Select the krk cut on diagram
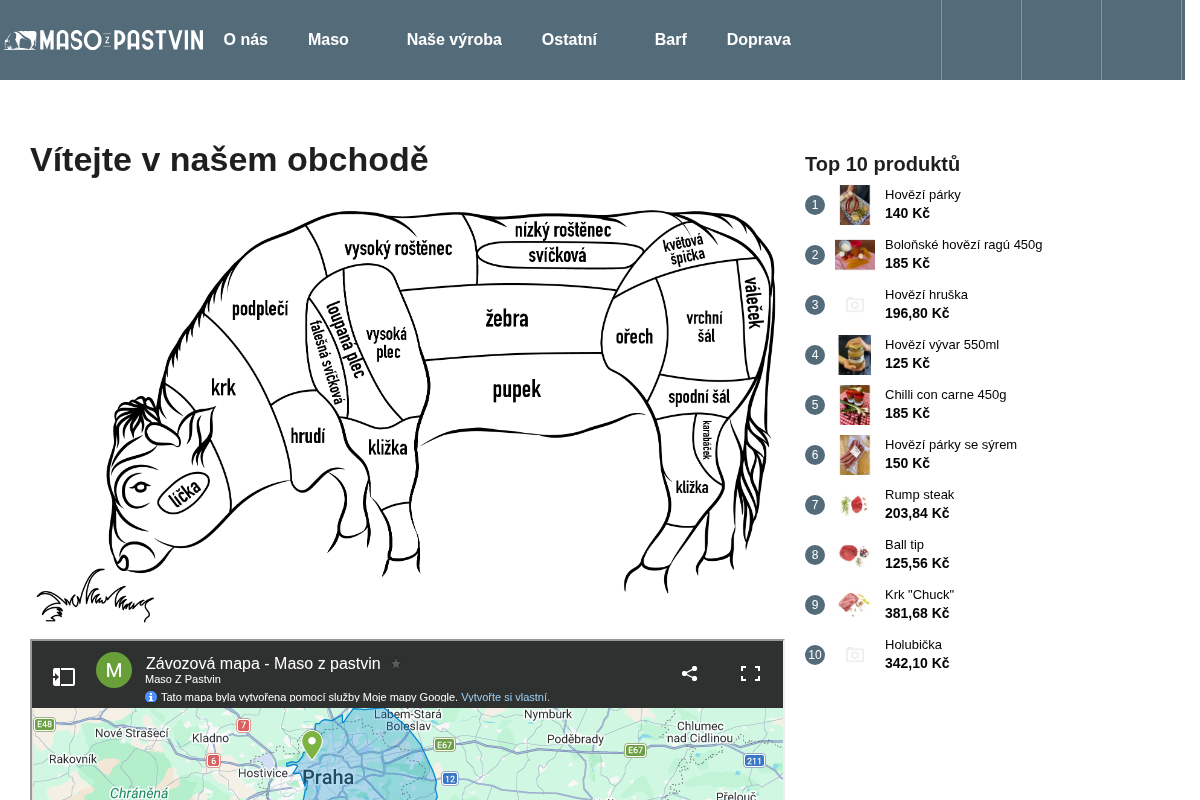Image resolution: width=1200 pixels, height=800 pixels. click(223, 388)
